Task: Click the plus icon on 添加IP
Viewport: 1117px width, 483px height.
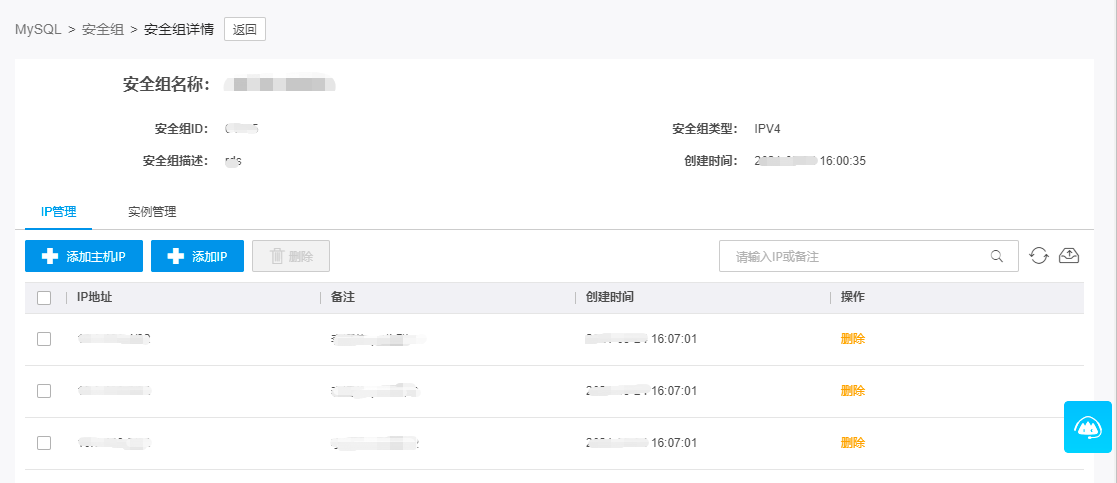Action: pos(175,256)
